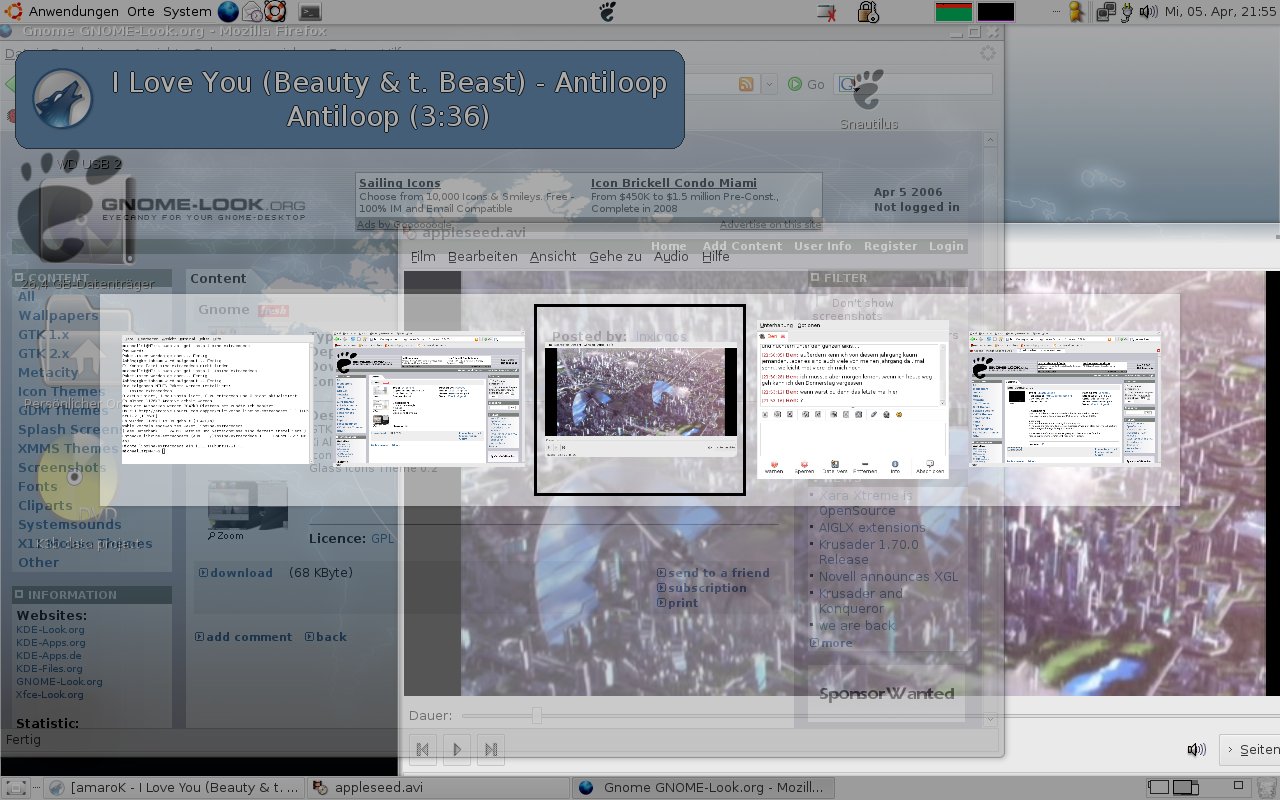Open the Hilfe menu in Totem
Viewport: 1280px width, 800px height.
[716, 256]
